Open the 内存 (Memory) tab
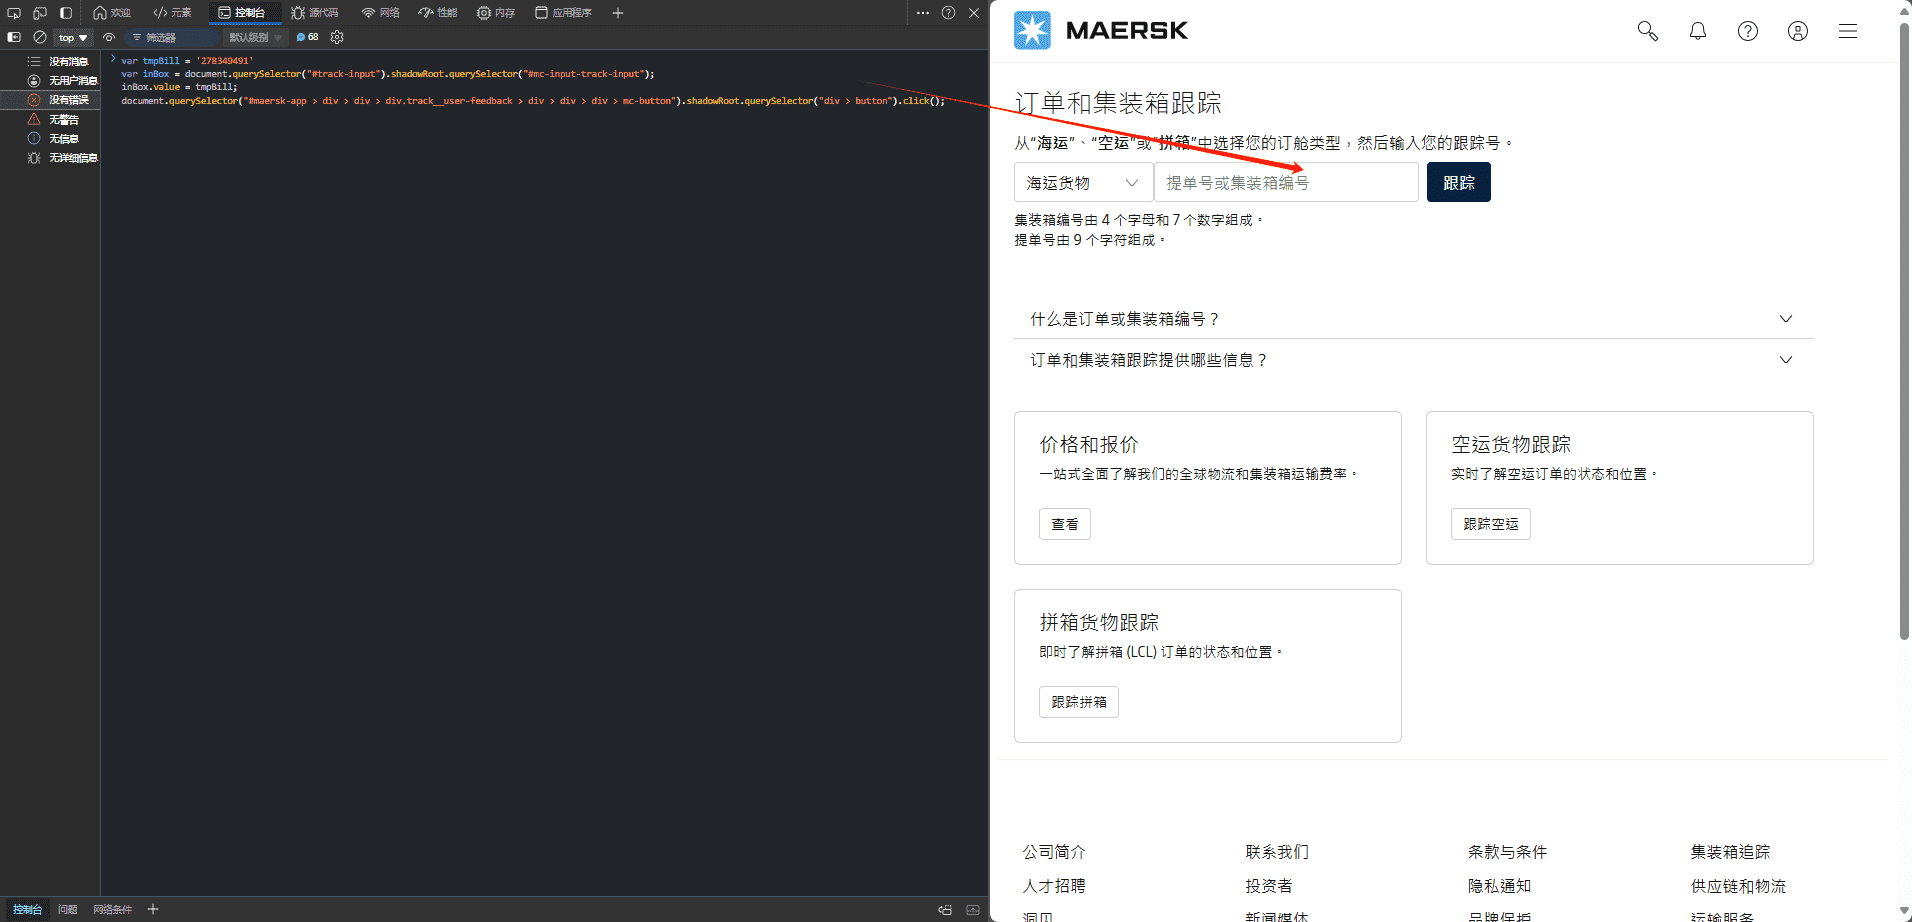 click(x=496, y=13)
